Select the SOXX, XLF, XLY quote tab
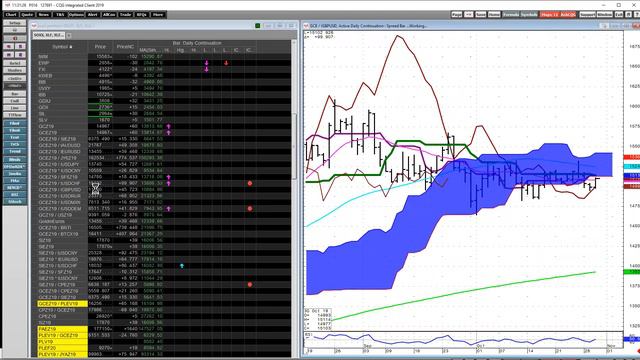The width and height of the screenshot is (640, 360). (x=48, y=36)
